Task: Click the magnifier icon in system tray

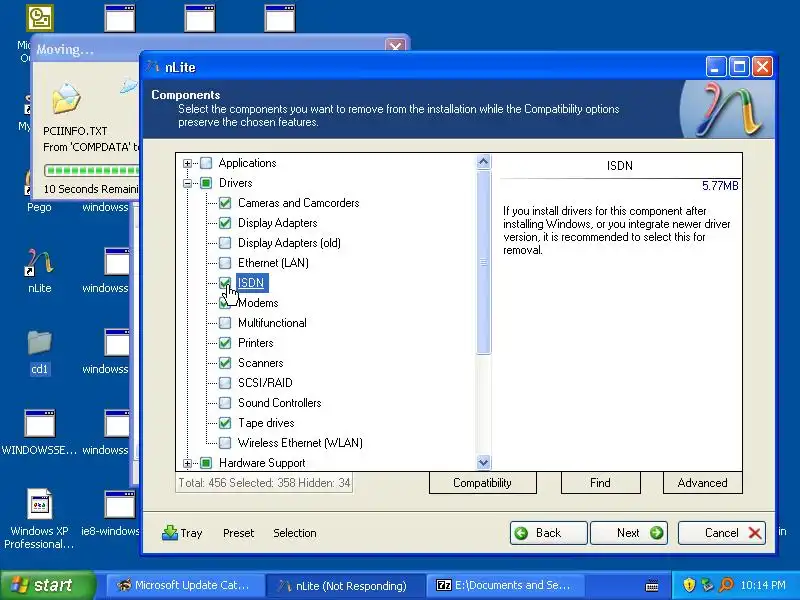Action: 726,585
